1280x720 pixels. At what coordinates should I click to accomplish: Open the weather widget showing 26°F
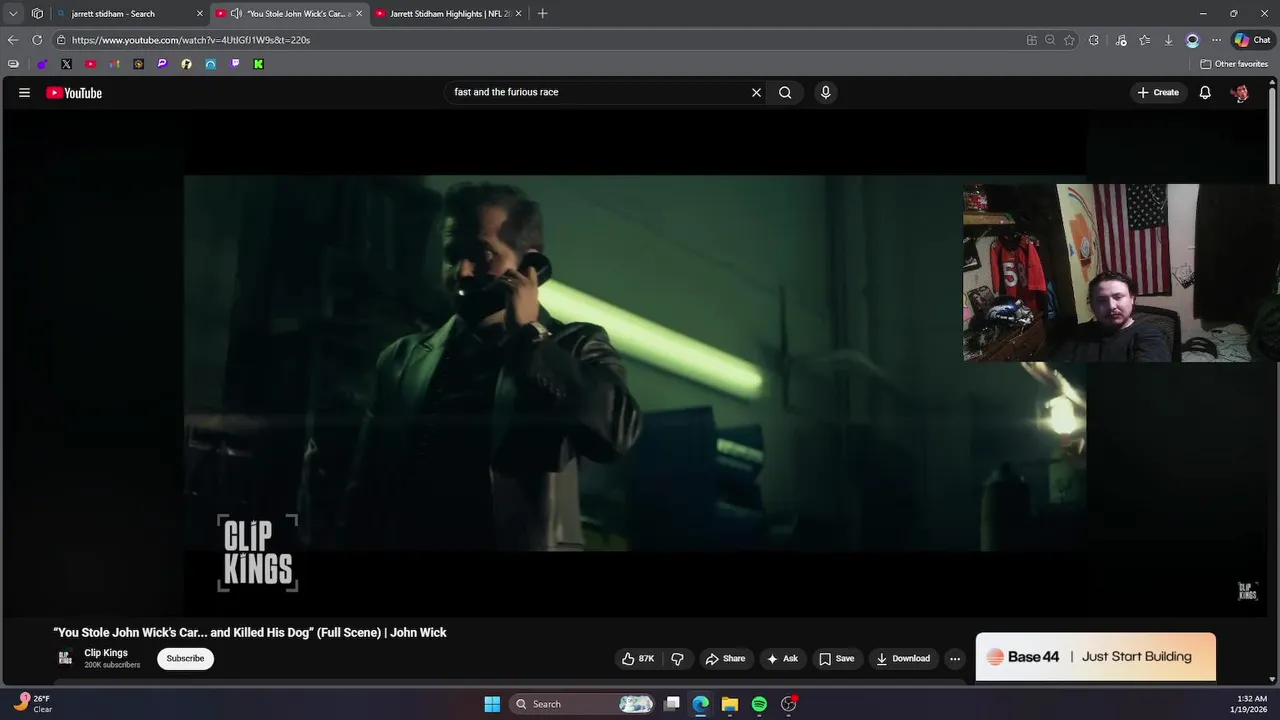pyautogui.click(x=32, y=704)
